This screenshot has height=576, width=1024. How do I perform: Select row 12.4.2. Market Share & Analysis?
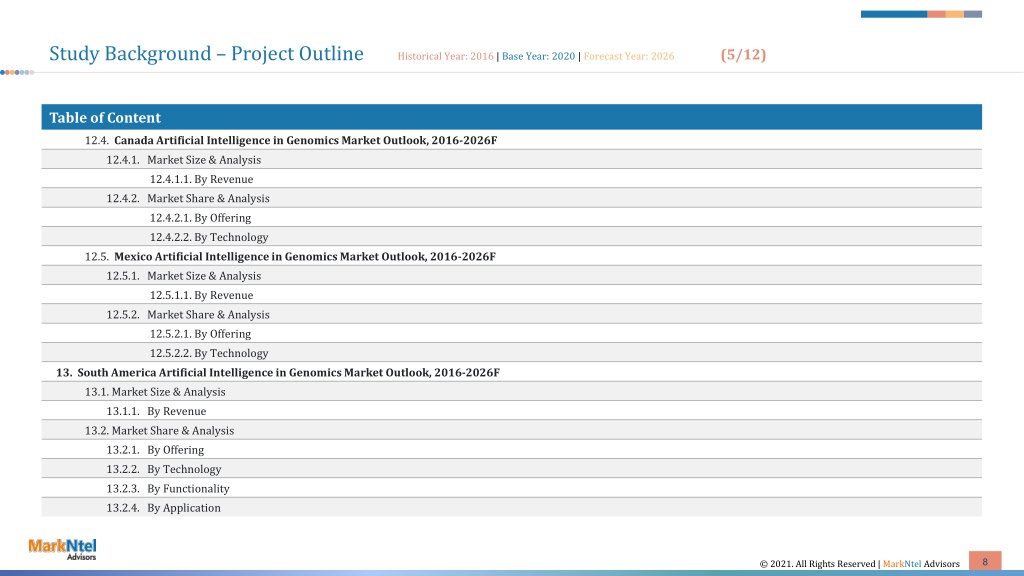pos(511,198)
